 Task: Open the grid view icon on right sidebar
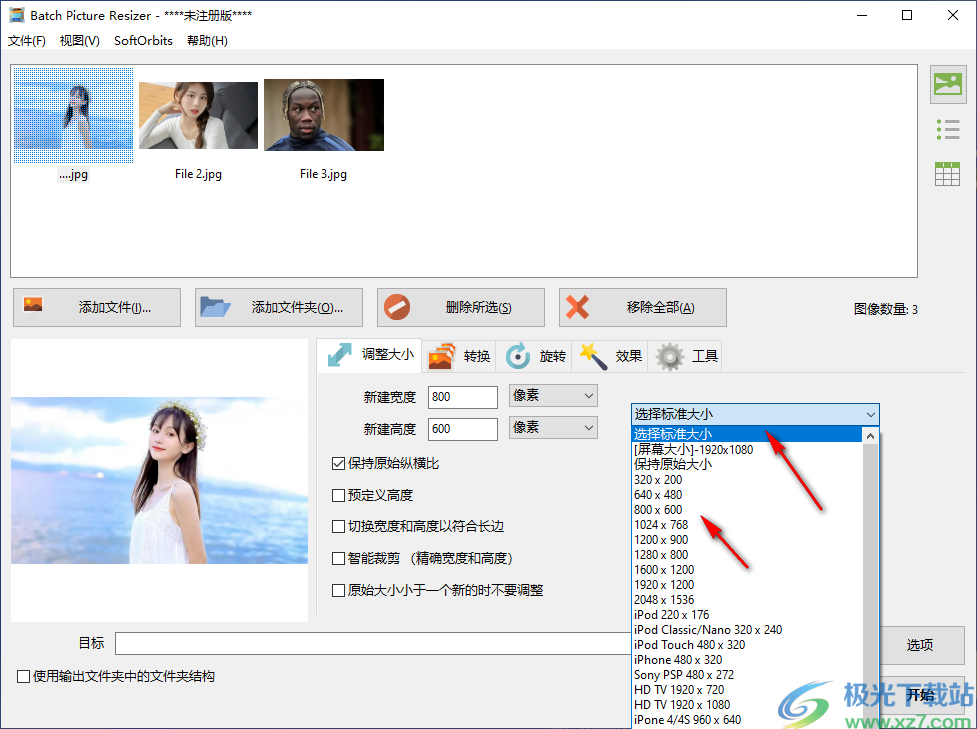pyautogui.click(x=947, y=173)
